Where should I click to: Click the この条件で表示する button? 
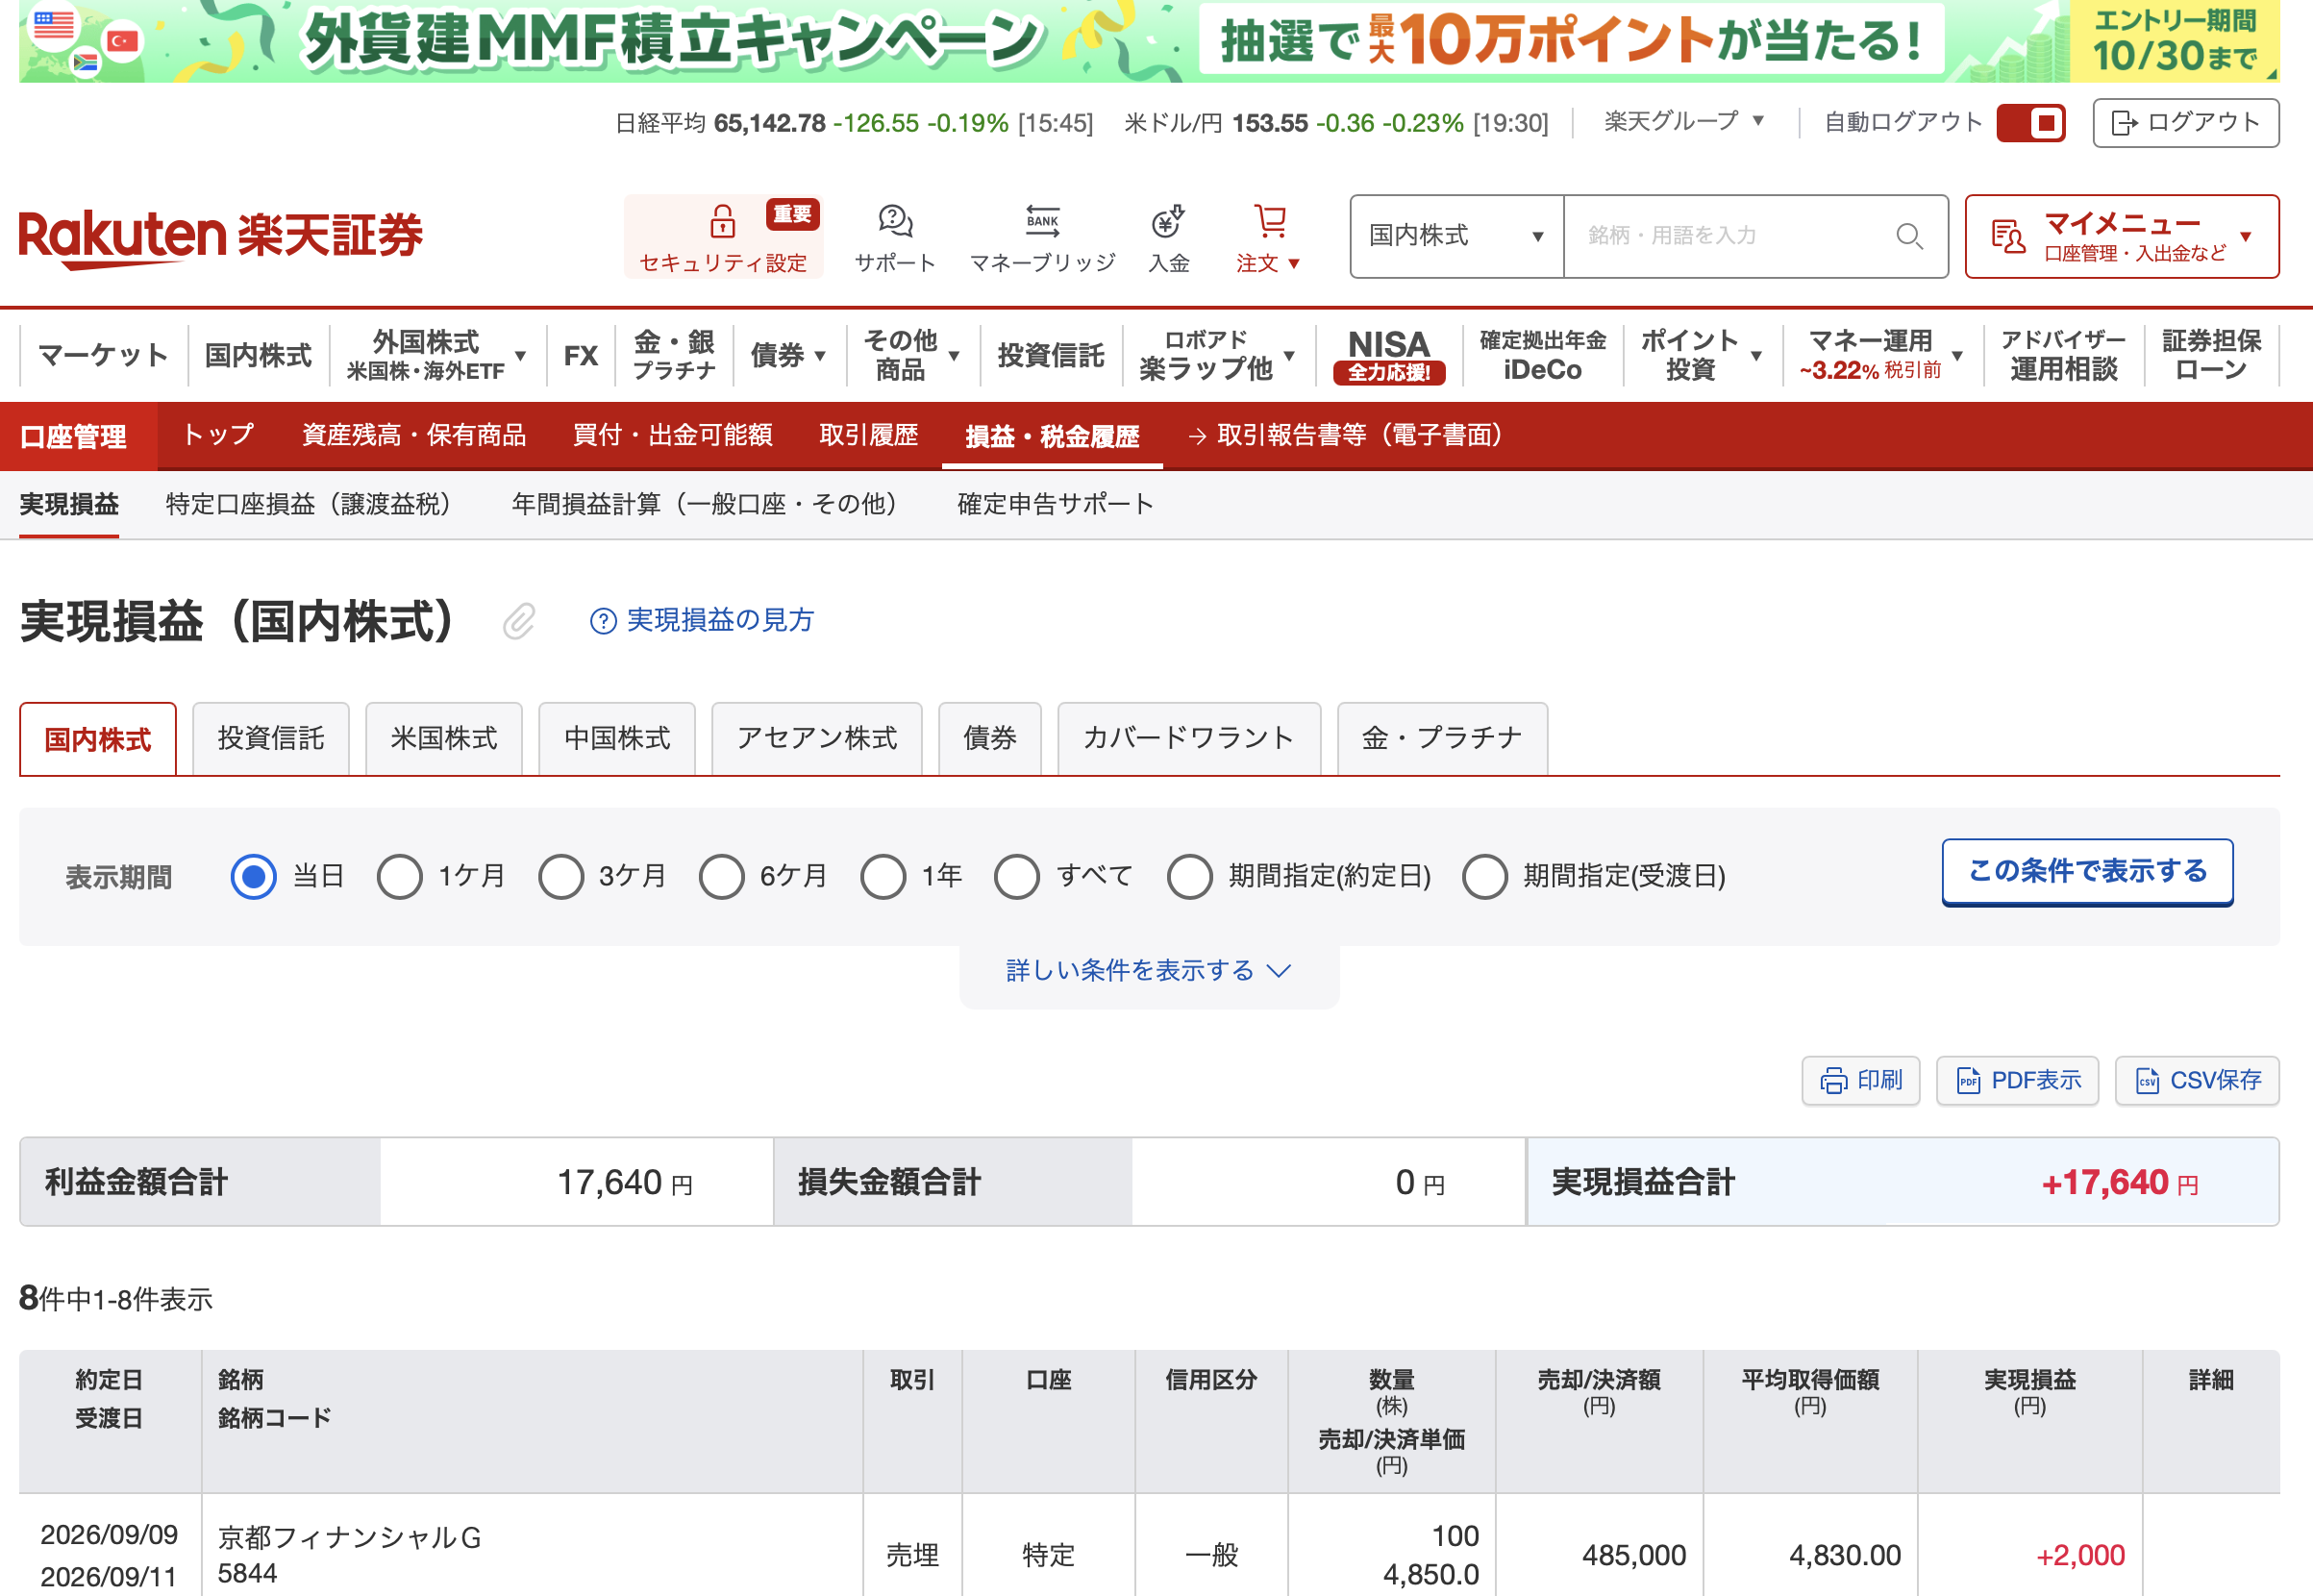click(2087, 871)
